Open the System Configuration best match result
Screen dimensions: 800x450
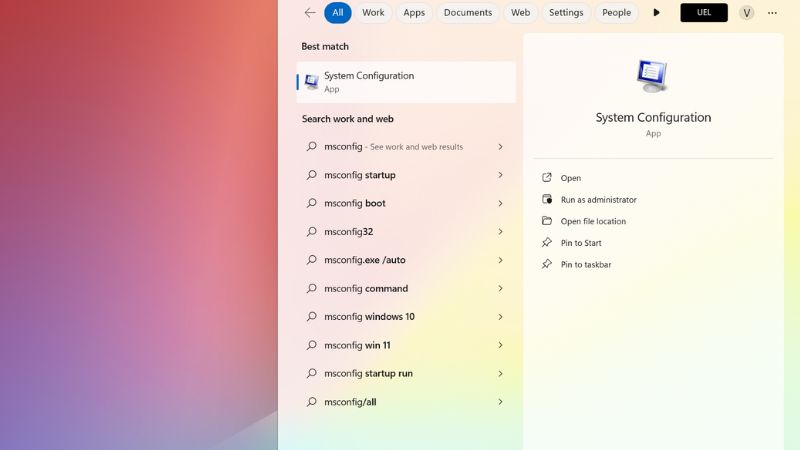pyautogui.click(x=406, y=82)
